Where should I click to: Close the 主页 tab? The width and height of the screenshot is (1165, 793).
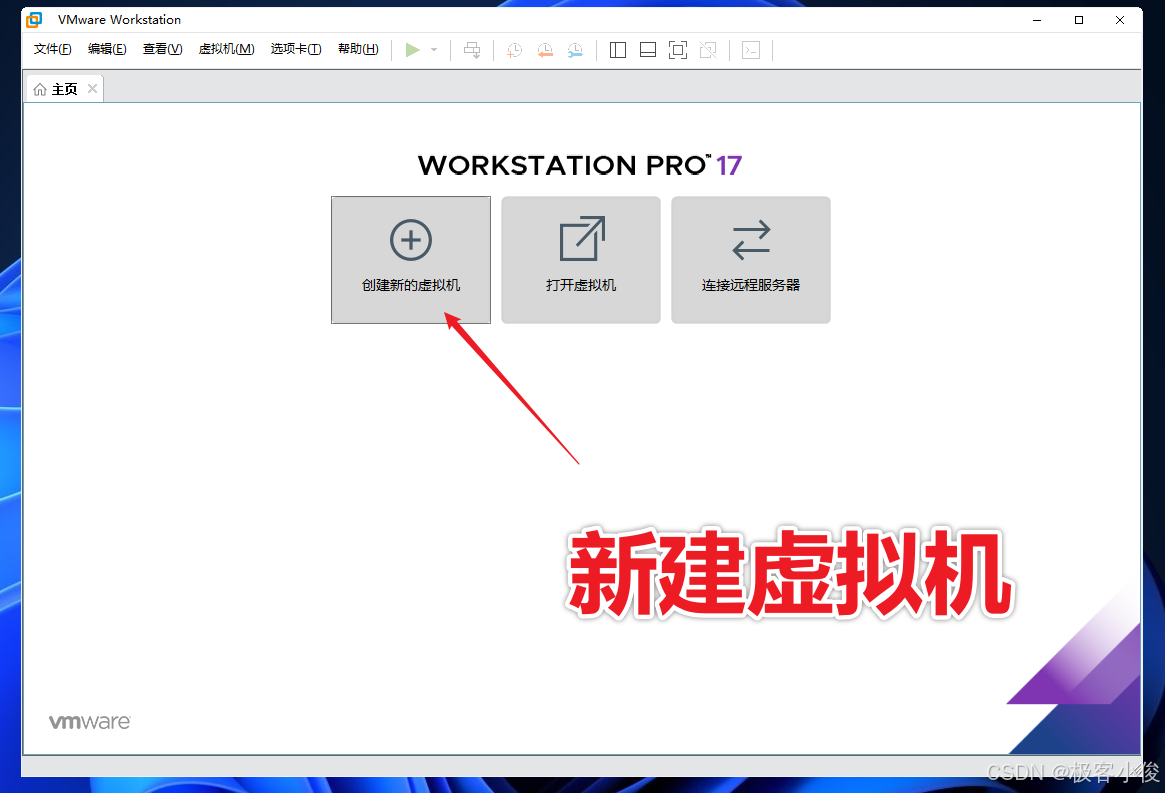click(92, 88)
